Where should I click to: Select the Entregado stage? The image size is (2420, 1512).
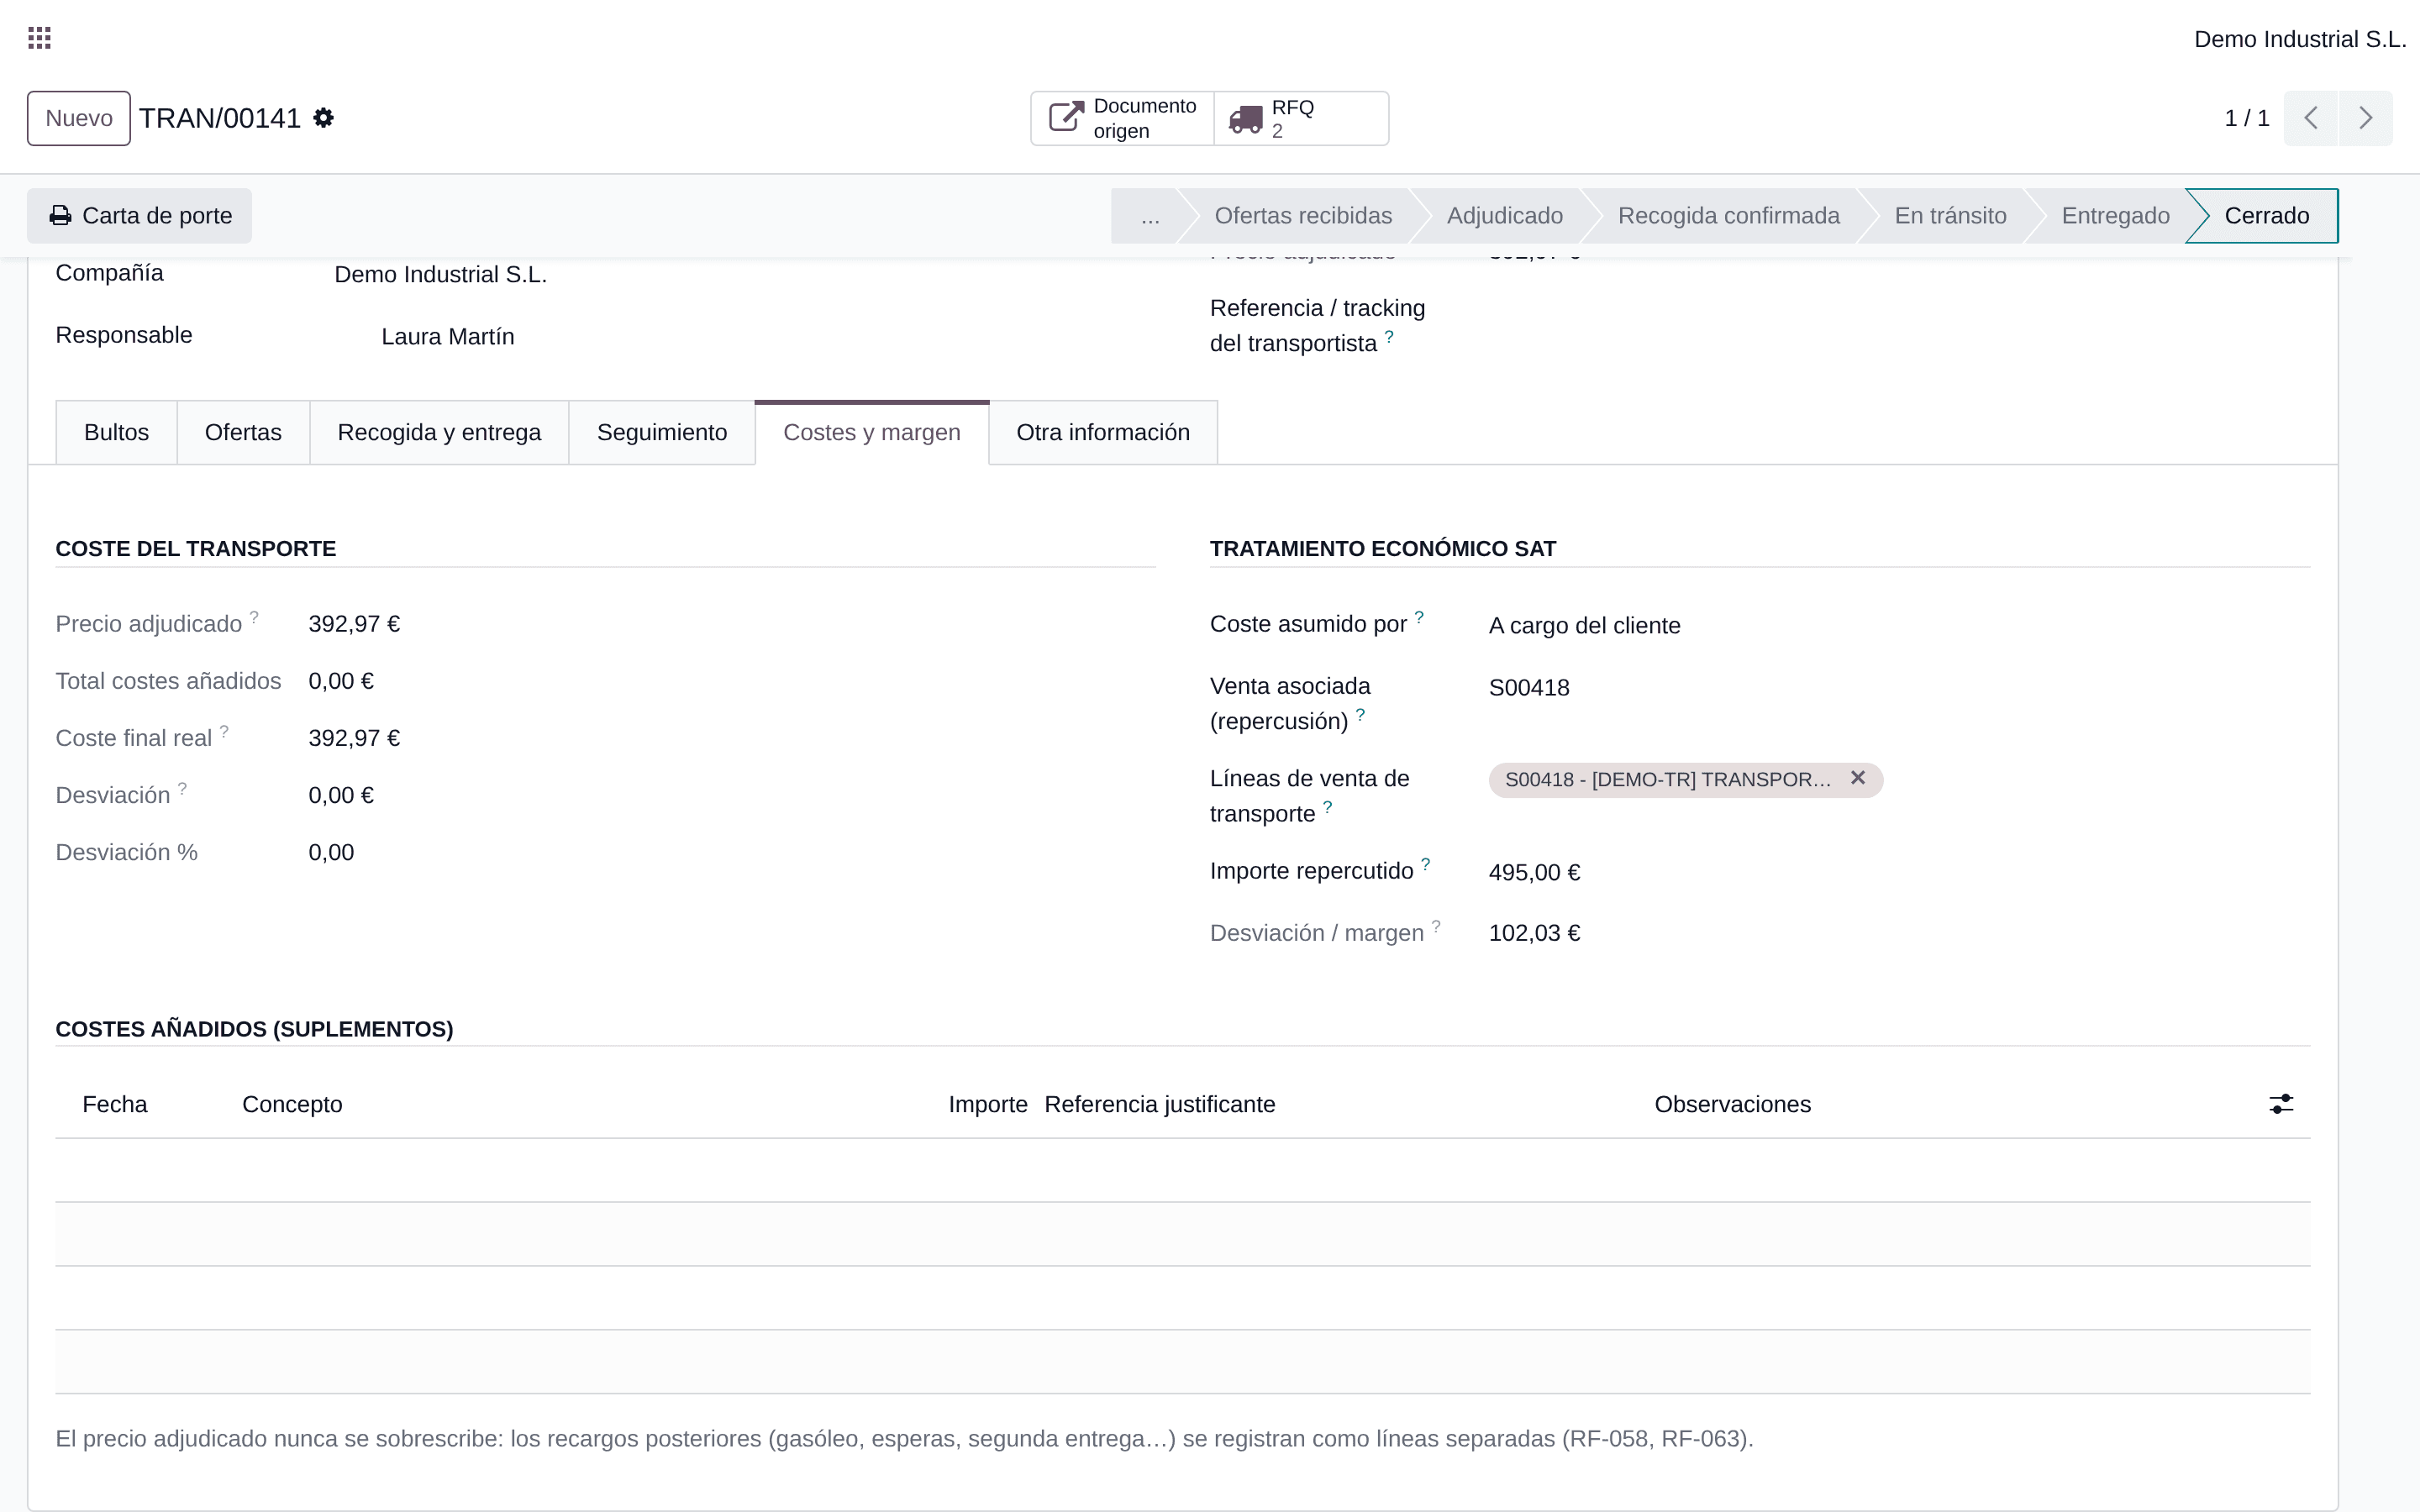(x=2115, y=216)
